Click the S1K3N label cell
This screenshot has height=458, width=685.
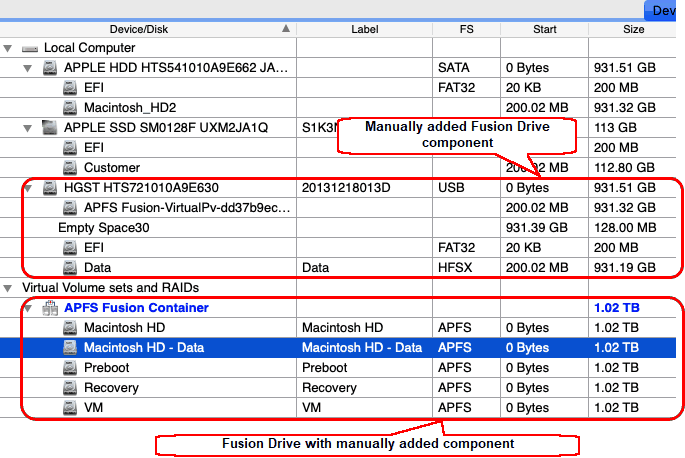coord(319,128)
